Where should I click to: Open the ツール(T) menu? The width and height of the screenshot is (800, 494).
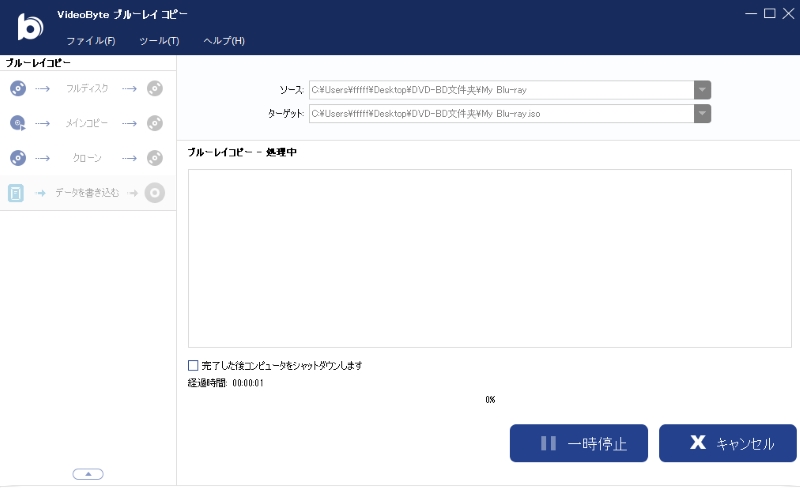coord(159,41)
